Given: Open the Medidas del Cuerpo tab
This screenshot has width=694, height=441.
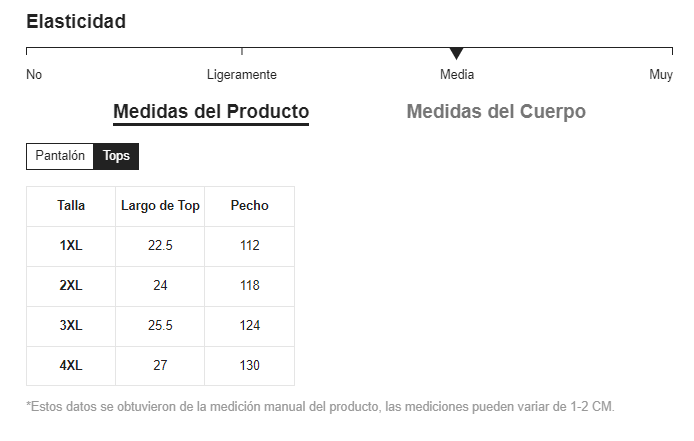Looking at the screenshot, I should 496,112.
